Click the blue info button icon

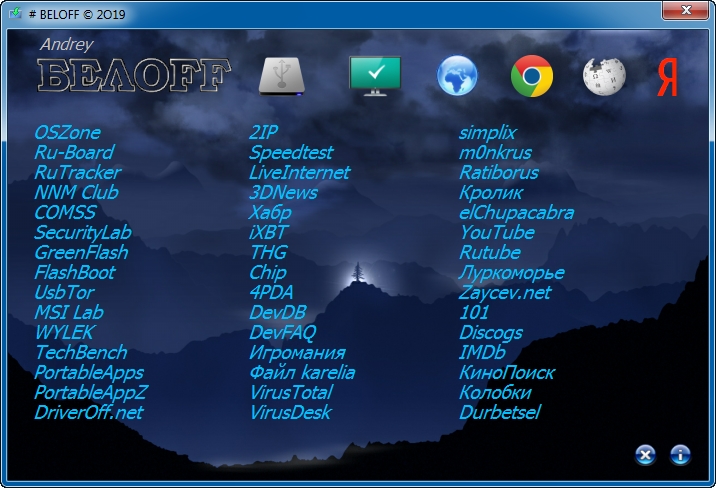coord(680,455)
